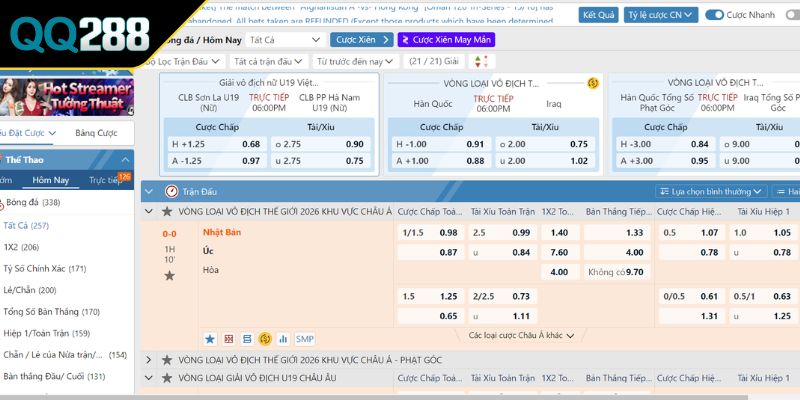Click the clock icon beside Trận Đấu

(x=169, y=191)
